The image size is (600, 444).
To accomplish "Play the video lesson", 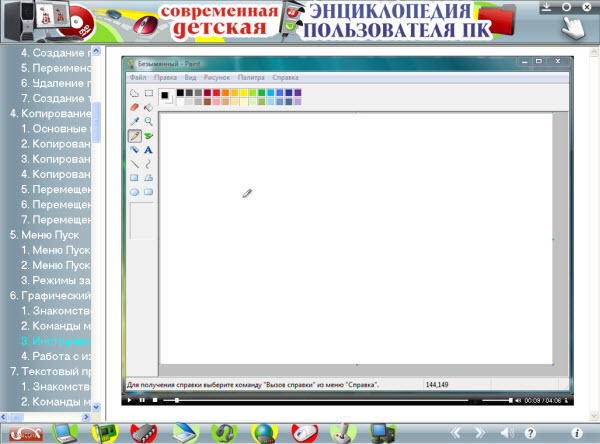I will [129, 400].
